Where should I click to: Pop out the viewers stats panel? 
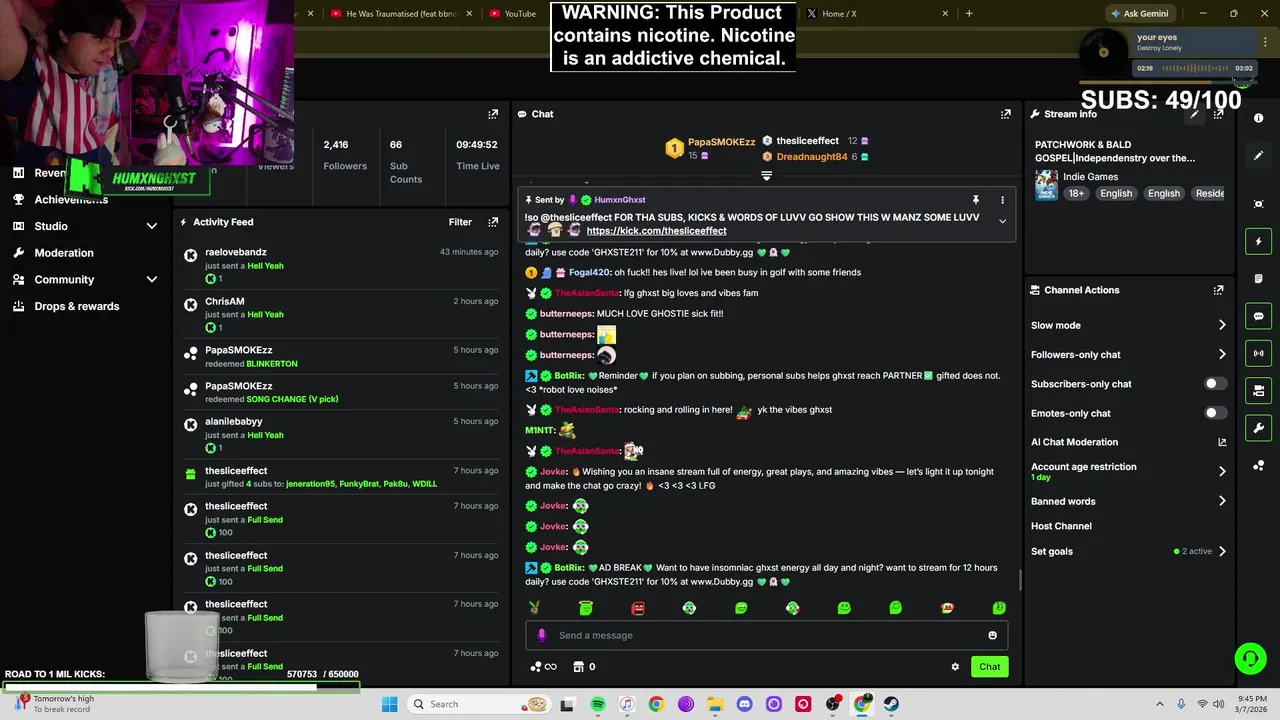(x=493, y=114)
